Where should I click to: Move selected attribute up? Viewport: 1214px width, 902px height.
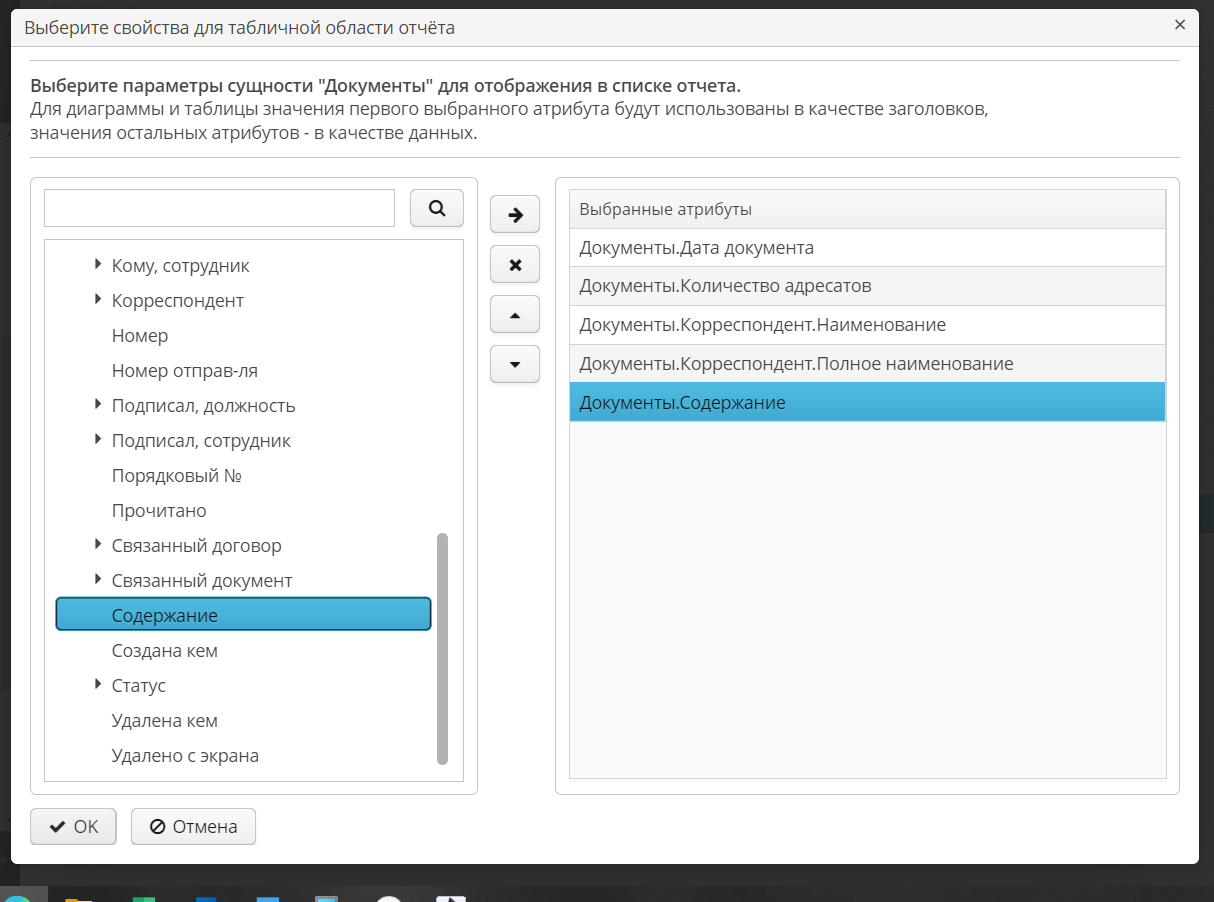(x=515, y=315)
